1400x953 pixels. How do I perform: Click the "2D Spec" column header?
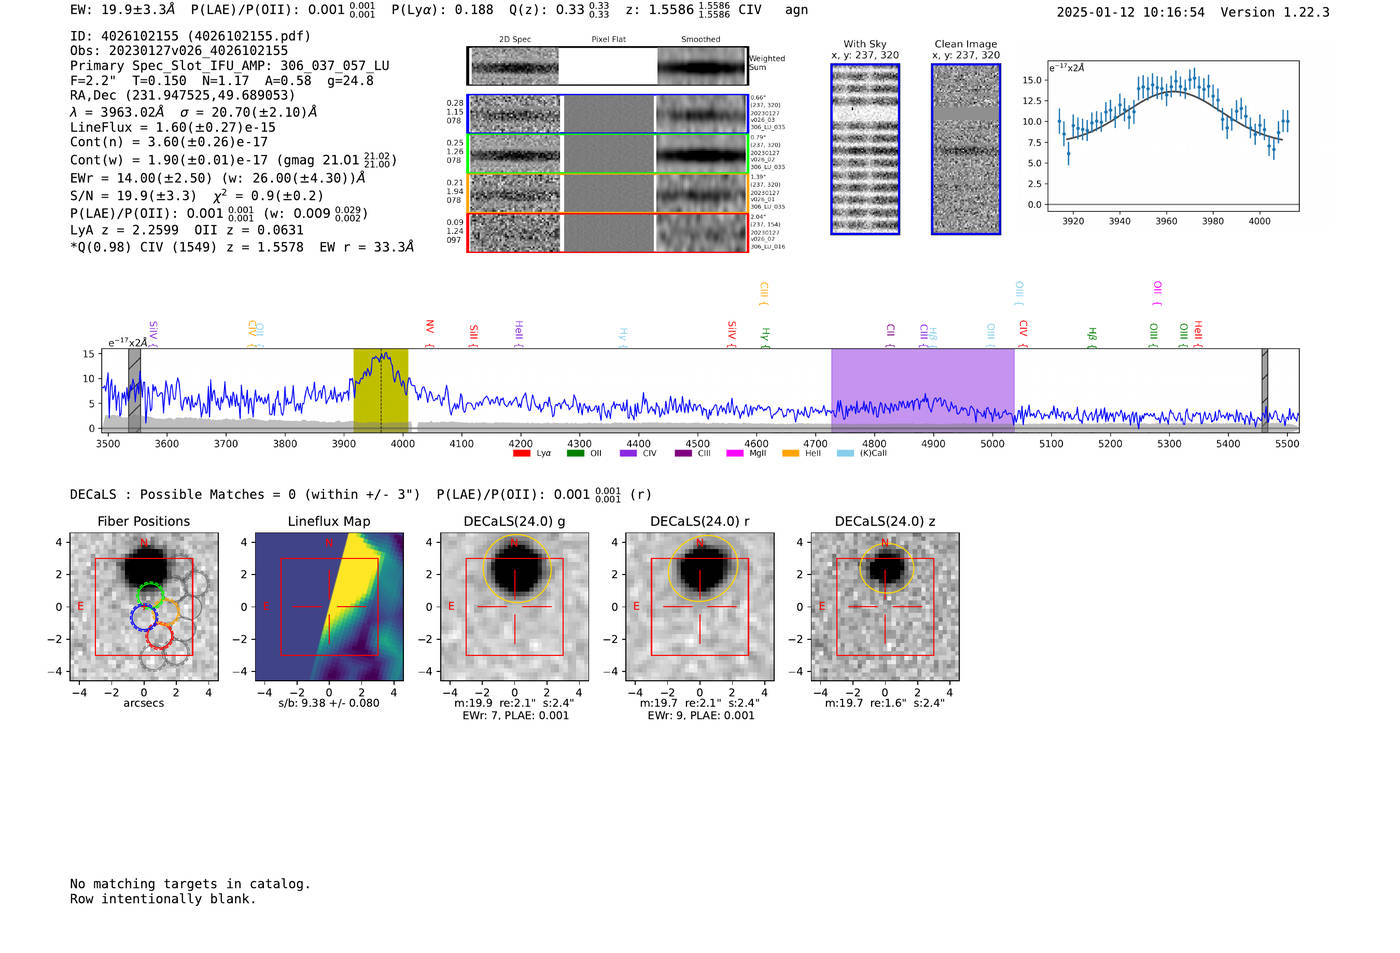tap(515, 40)
